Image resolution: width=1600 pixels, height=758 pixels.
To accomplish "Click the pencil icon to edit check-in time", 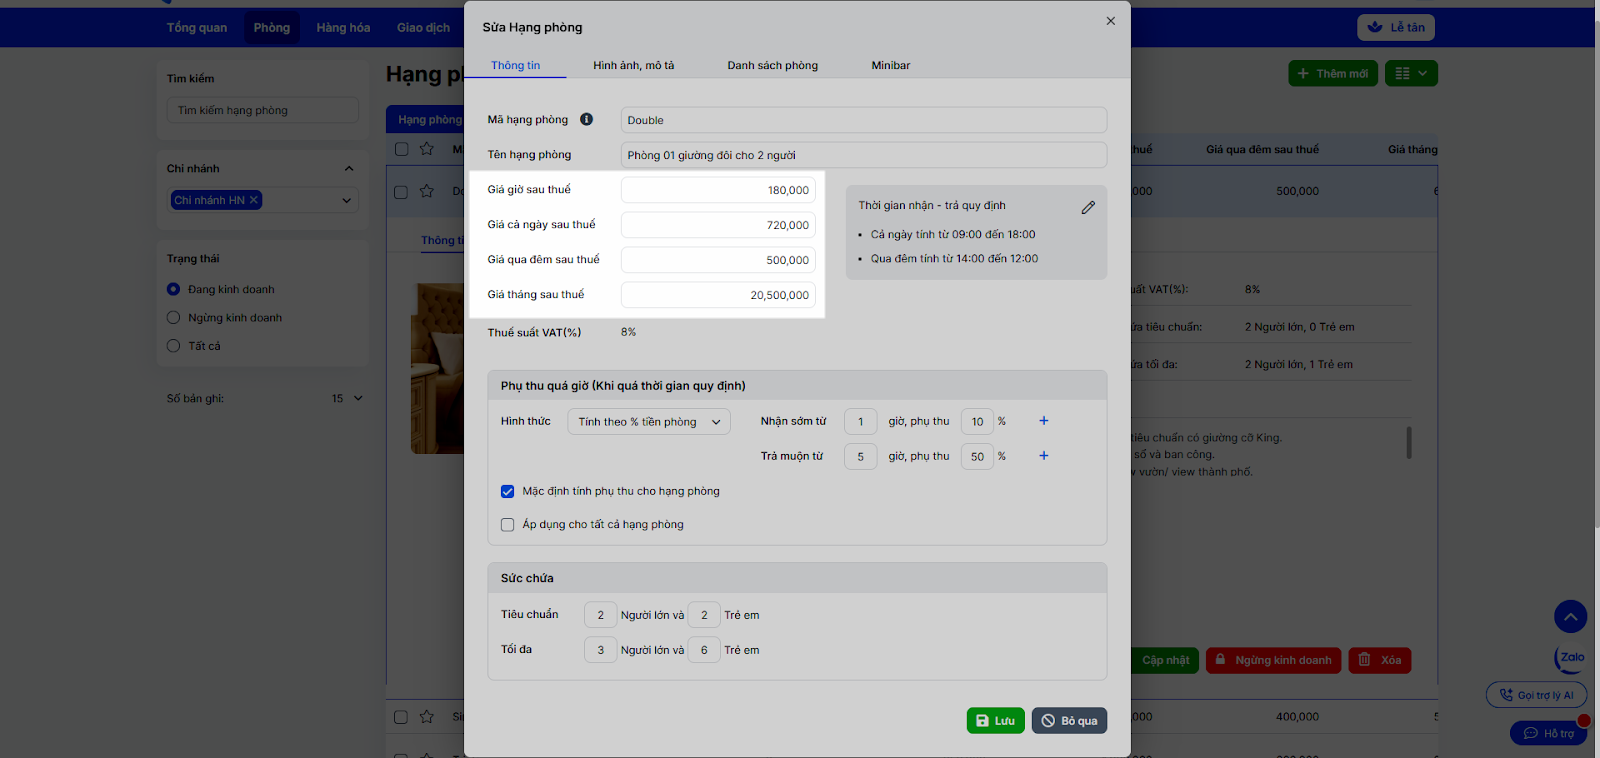I will [x=1088, y=207].
